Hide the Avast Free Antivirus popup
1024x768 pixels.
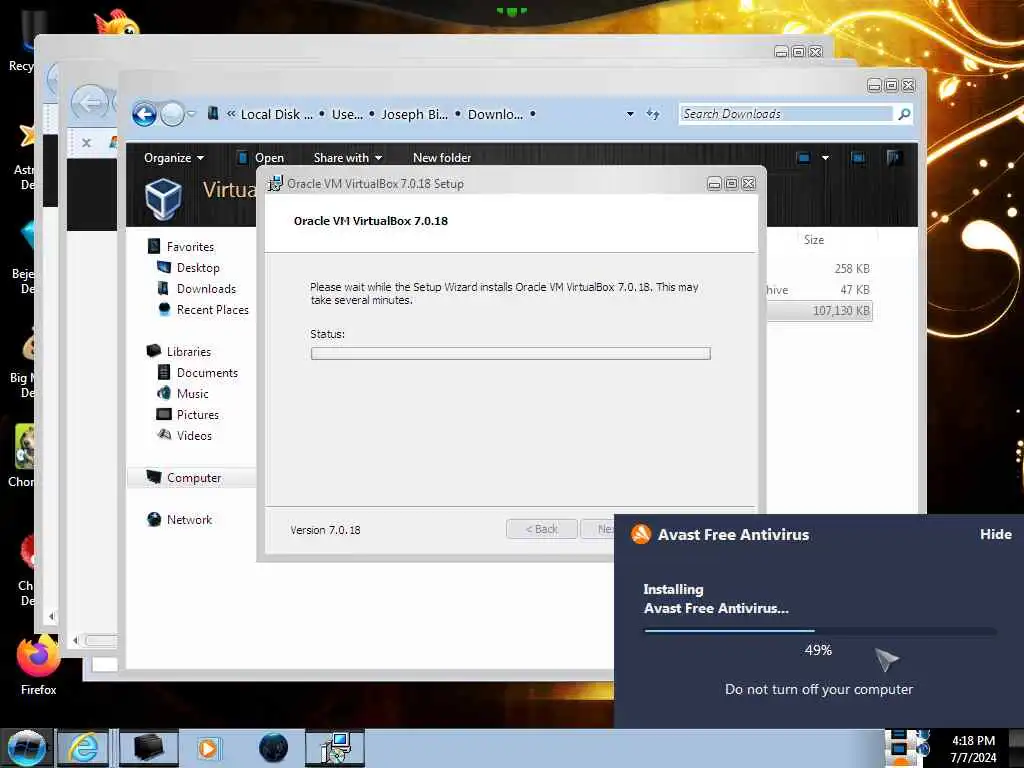click(x=995, y=534)
